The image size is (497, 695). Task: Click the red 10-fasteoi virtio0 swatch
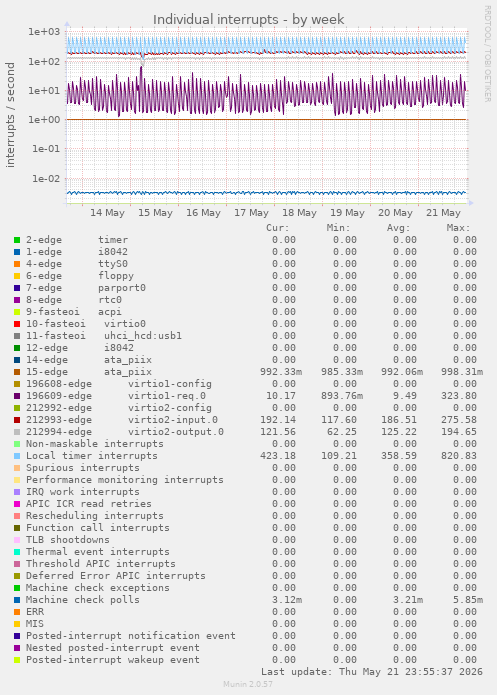[x=17, y=324]
